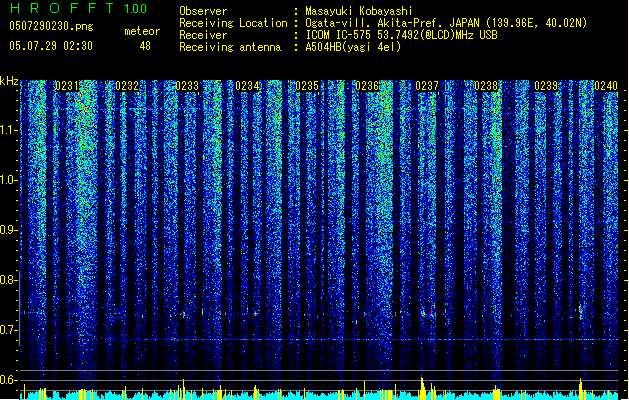Click the date 05.07.29 02:30
Screen dimensions: 629x400
[51, 46]
